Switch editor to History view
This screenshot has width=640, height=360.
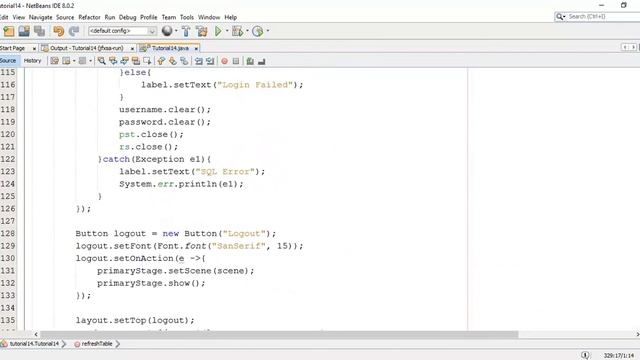pos(33,61)
